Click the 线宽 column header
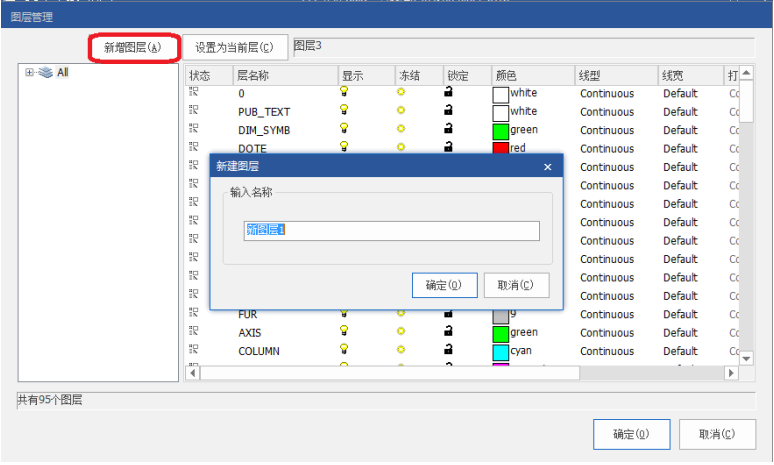Screen dimensions: 774x465 tap(691, 76)
